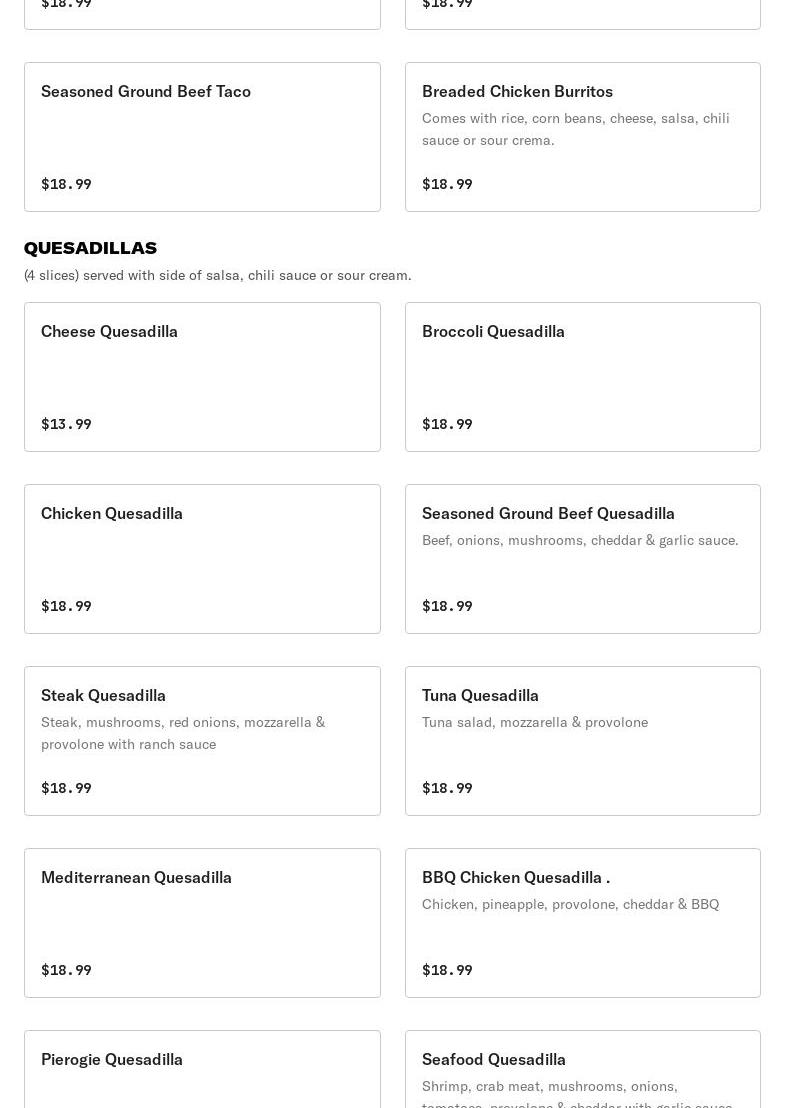Click the Mediterranean Quesadilla $18.99 price
Viewport: 785px width, 1108px height.
(x=66, y=970)
